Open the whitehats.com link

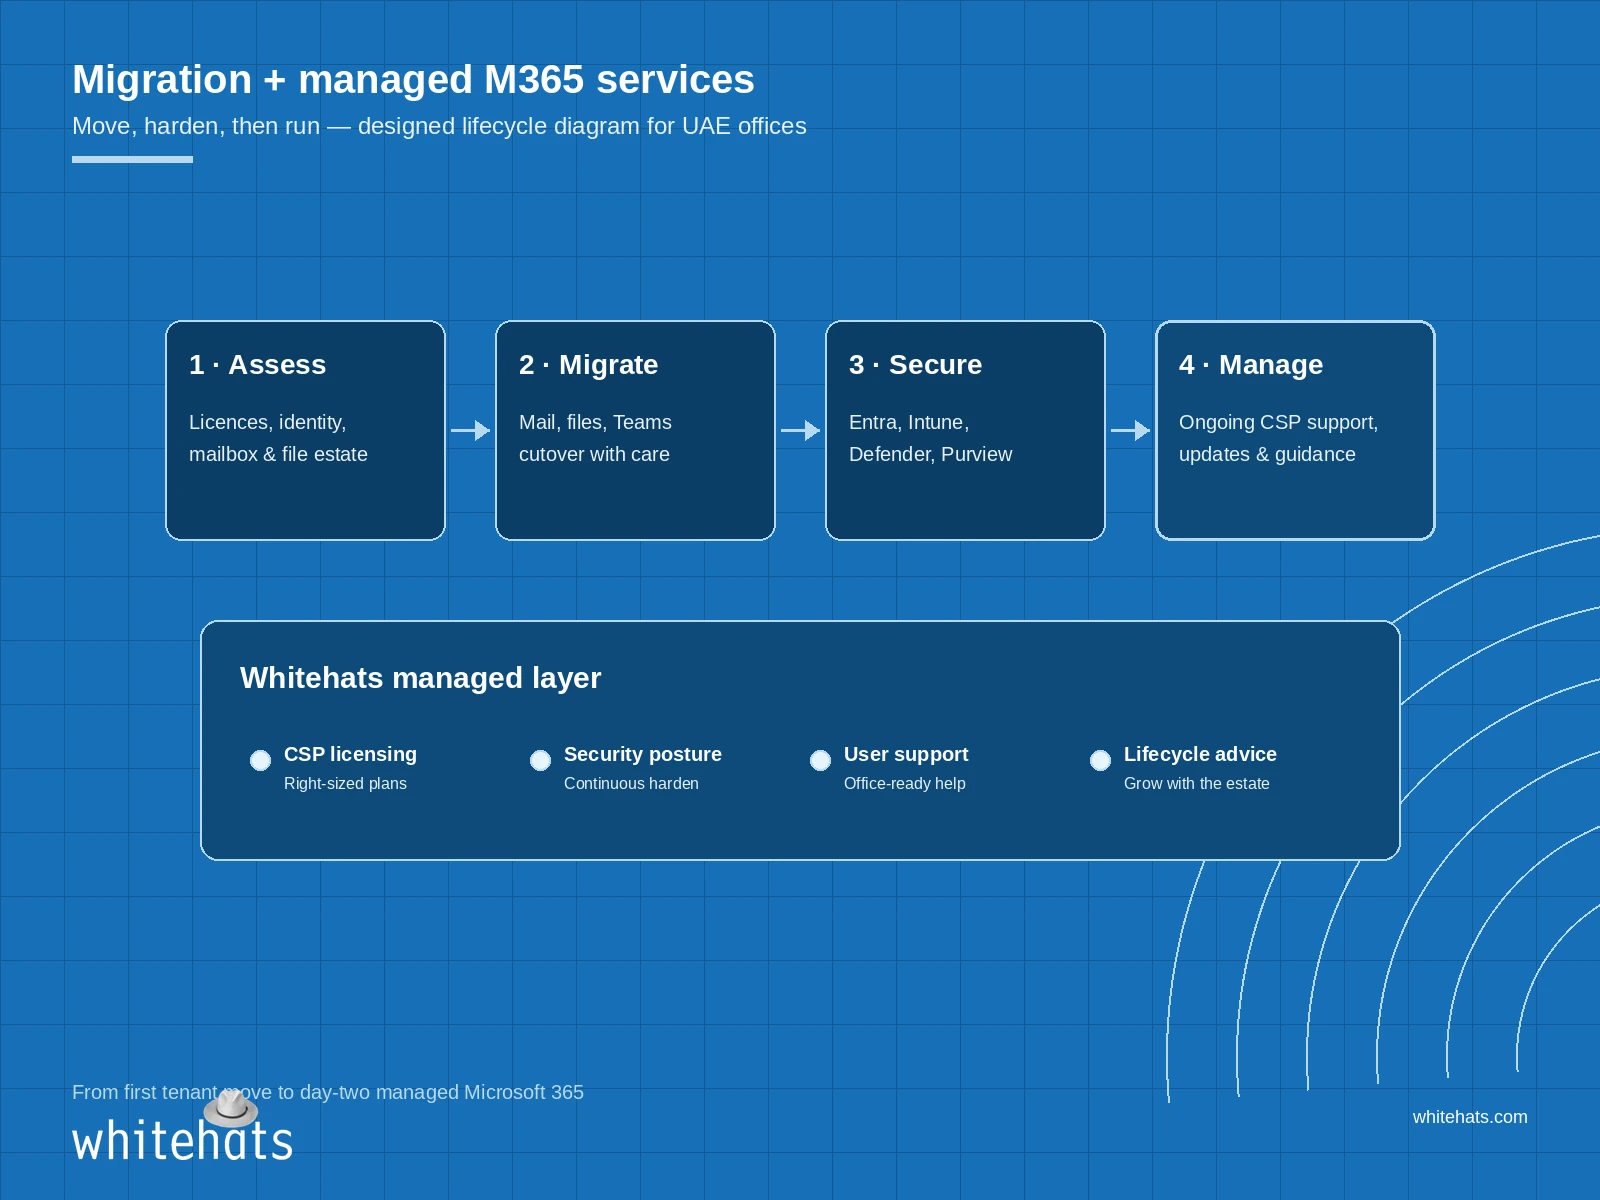pos(1470,1117)
